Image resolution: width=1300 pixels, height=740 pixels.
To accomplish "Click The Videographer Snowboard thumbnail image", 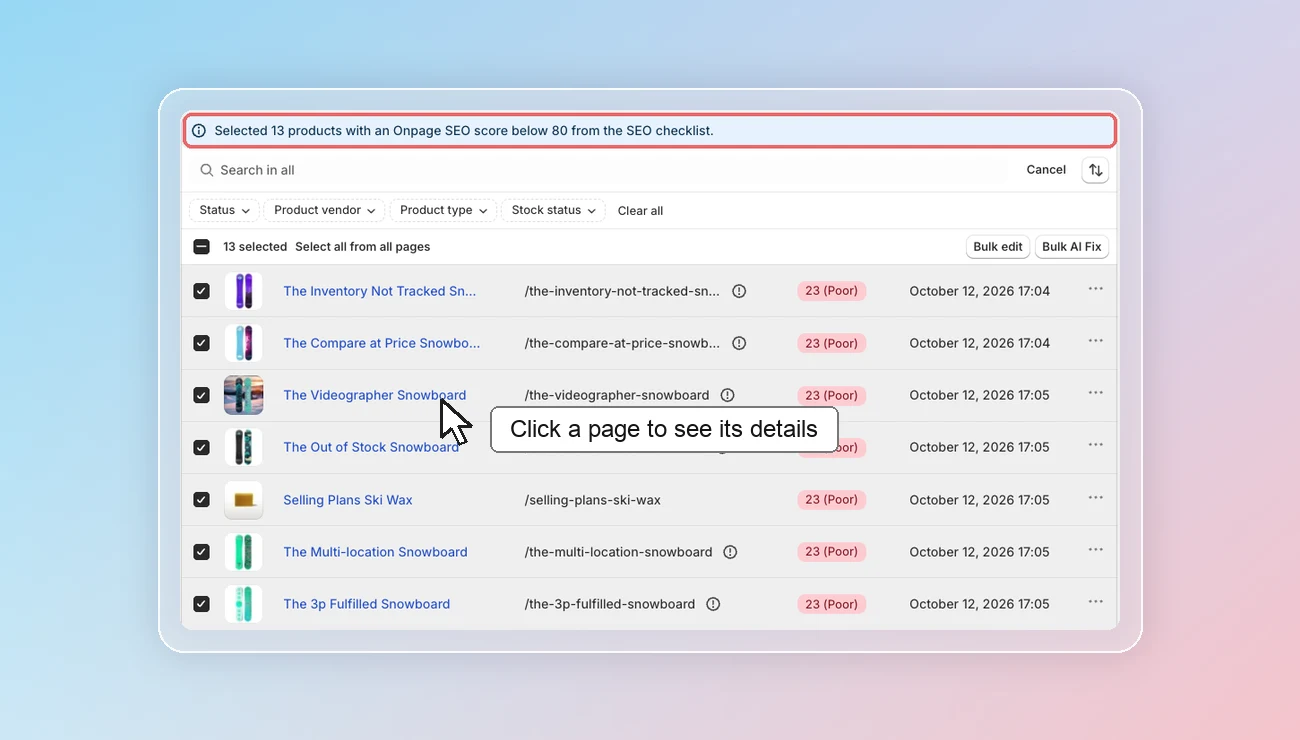I will 243,395.
